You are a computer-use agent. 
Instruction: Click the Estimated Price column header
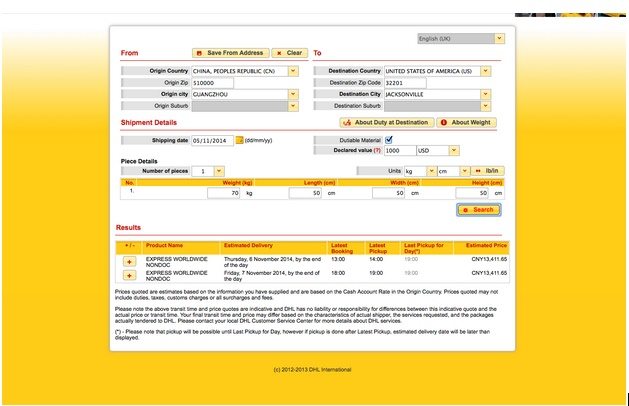pos(486,245)
